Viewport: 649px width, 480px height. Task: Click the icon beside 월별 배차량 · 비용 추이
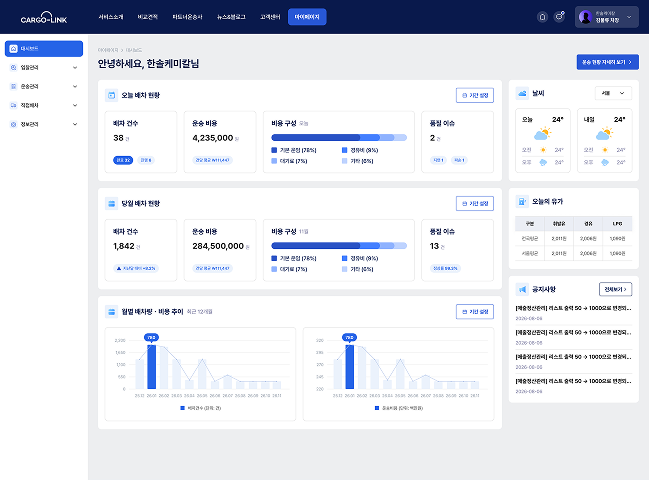point(111,312)
